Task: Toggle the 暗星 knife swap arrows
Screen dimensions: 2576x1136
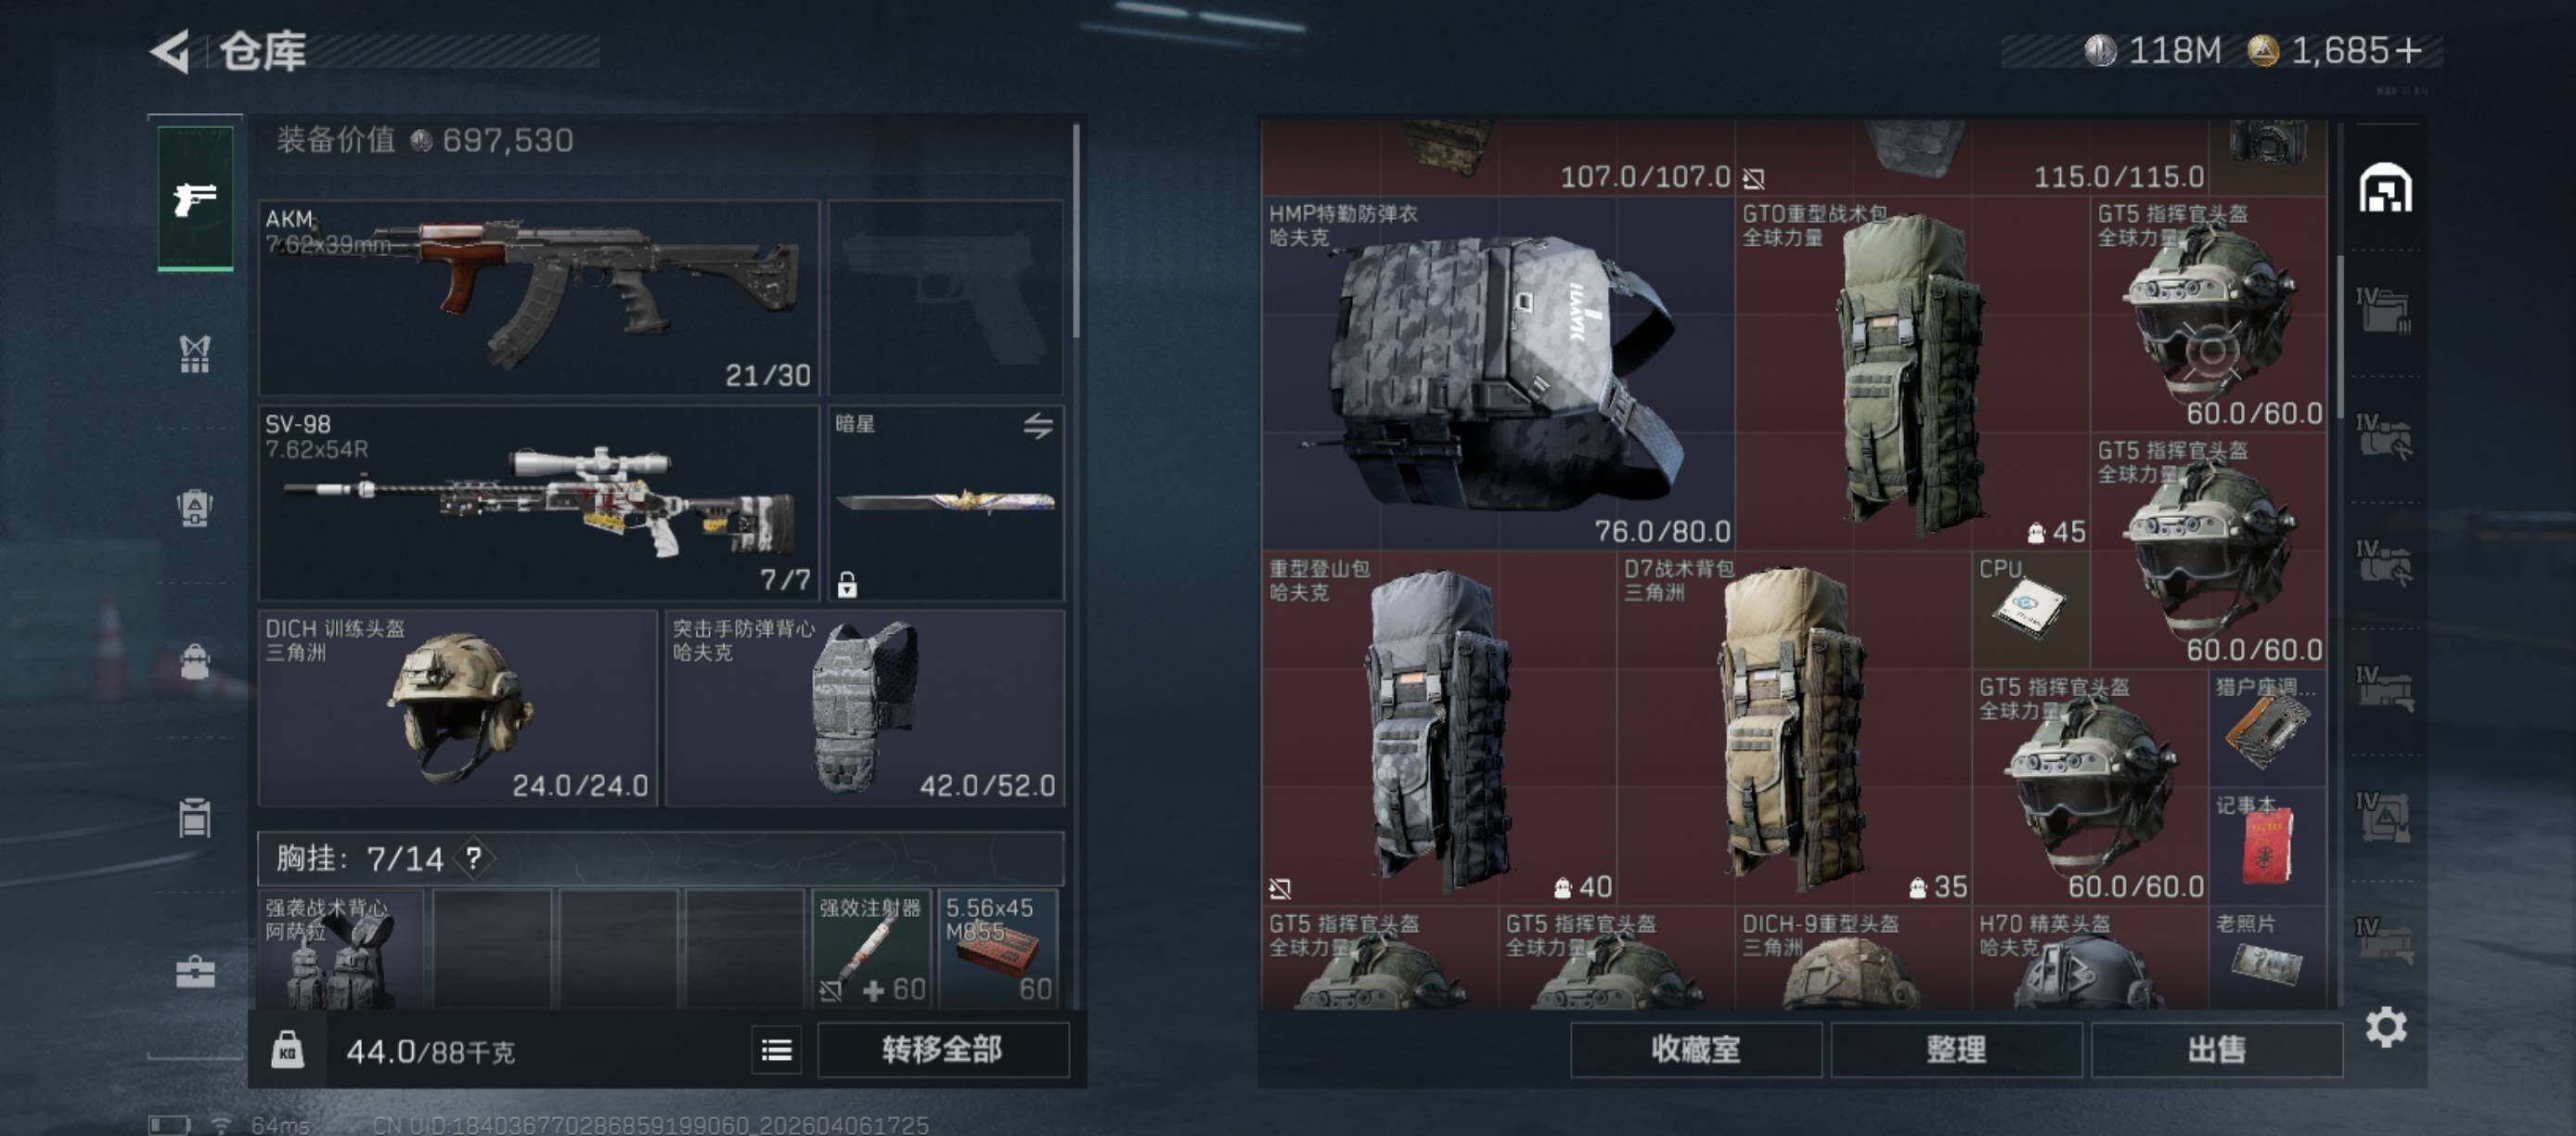Action: (x=1038, y=426)
